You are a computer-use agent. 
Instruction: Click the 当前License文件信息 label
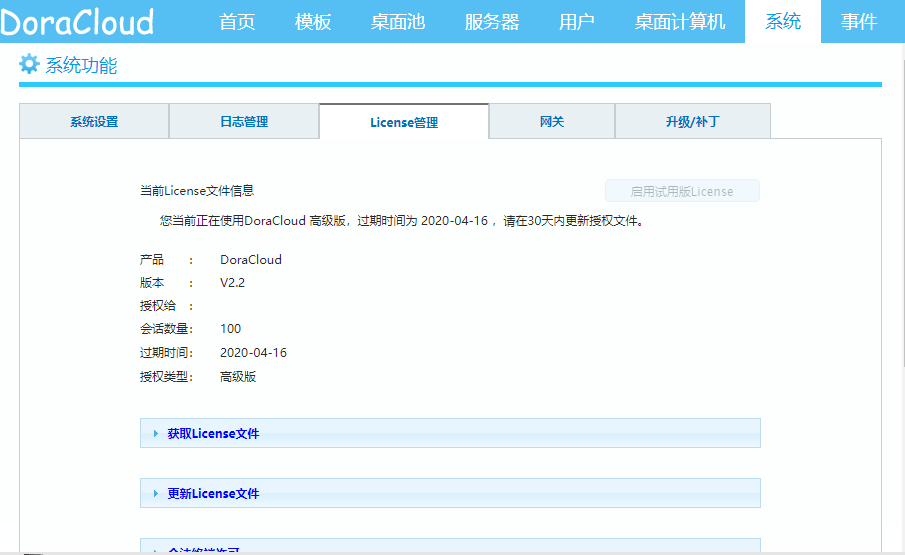[197, 191]
